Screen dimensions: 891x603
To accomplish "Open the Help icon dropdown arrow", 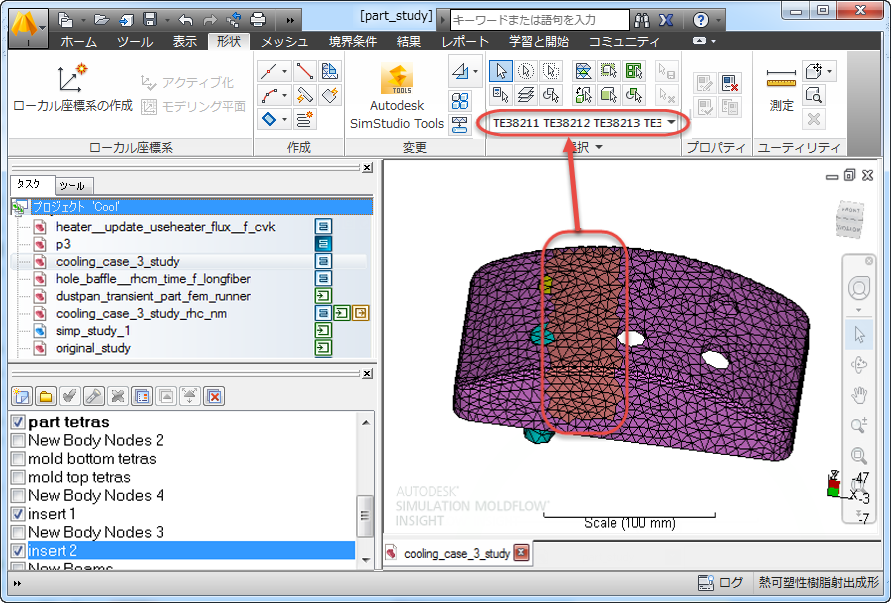I will pos(719,21).
